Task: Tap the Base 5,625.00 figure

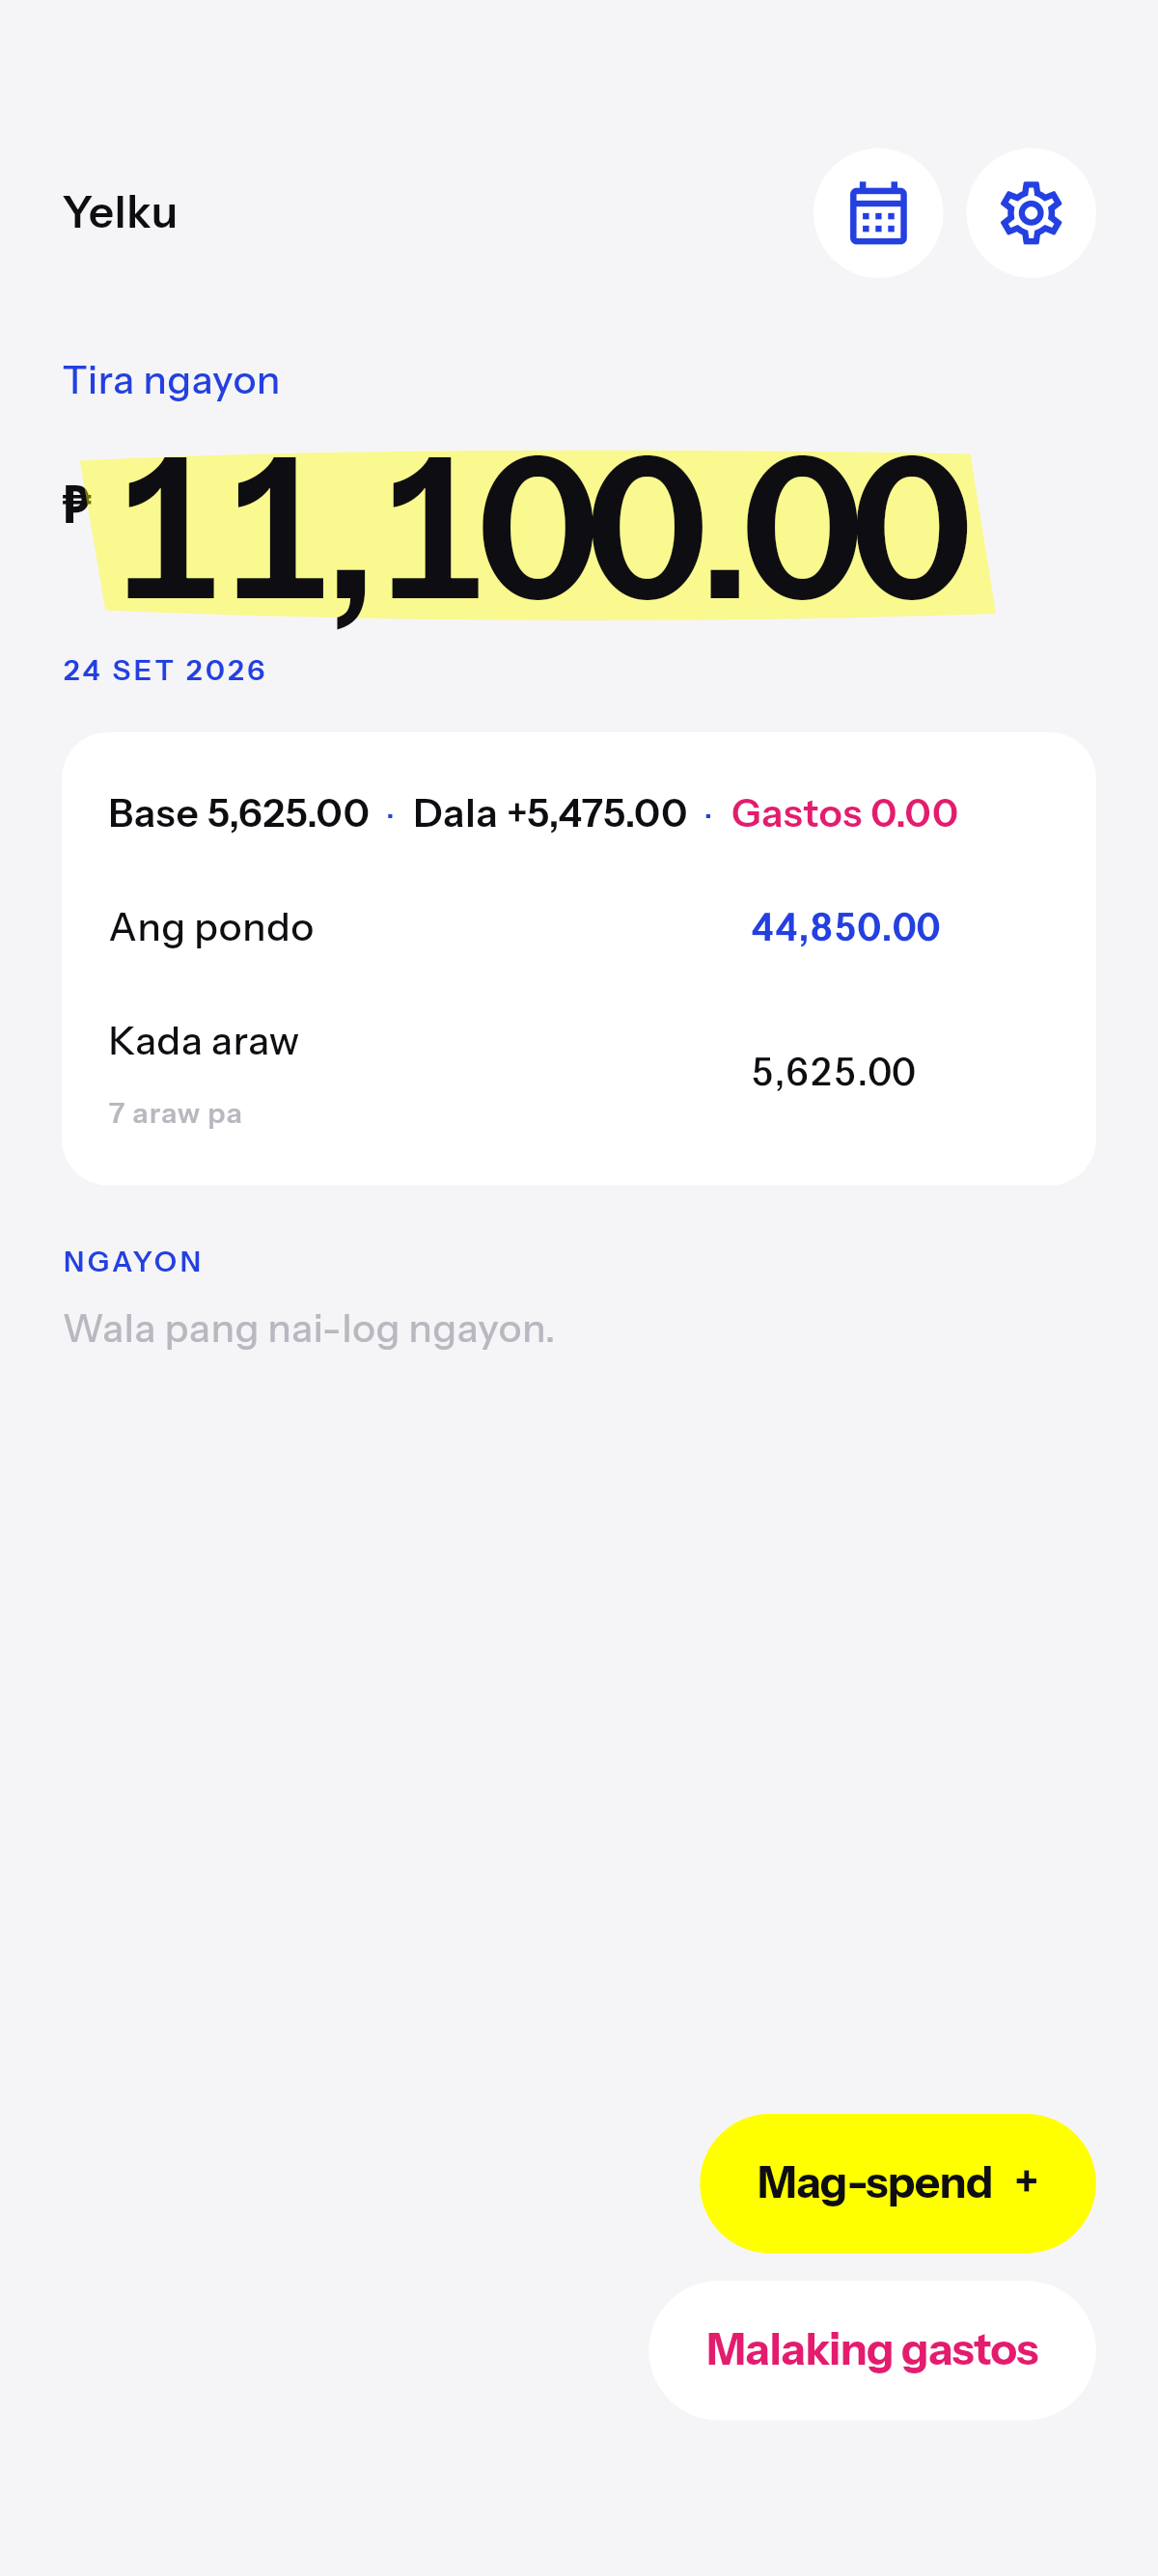Action: click(238, 813)
